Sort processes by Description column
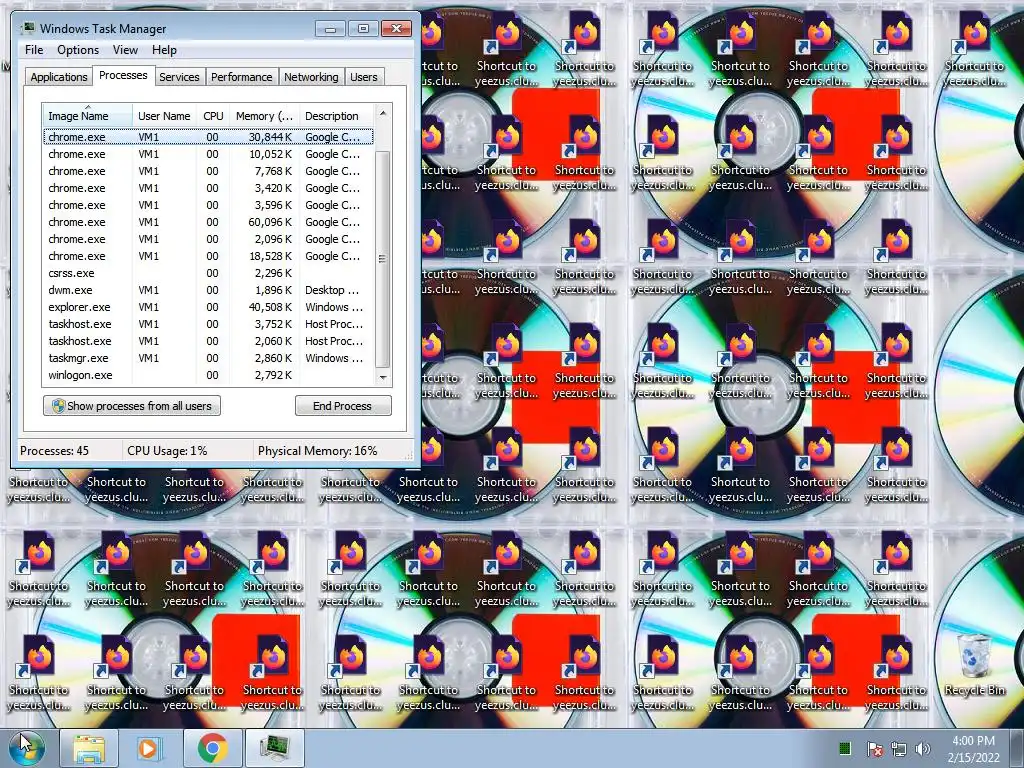Image resolution: width=1024 pixels, height=768 pixels. pos(336,116)
